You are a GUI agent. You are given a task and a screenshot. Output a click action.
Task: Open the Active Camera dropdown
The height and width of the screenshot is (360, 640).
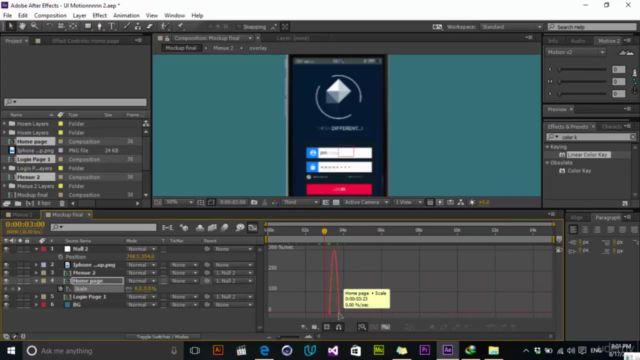(x=366, y=202)
